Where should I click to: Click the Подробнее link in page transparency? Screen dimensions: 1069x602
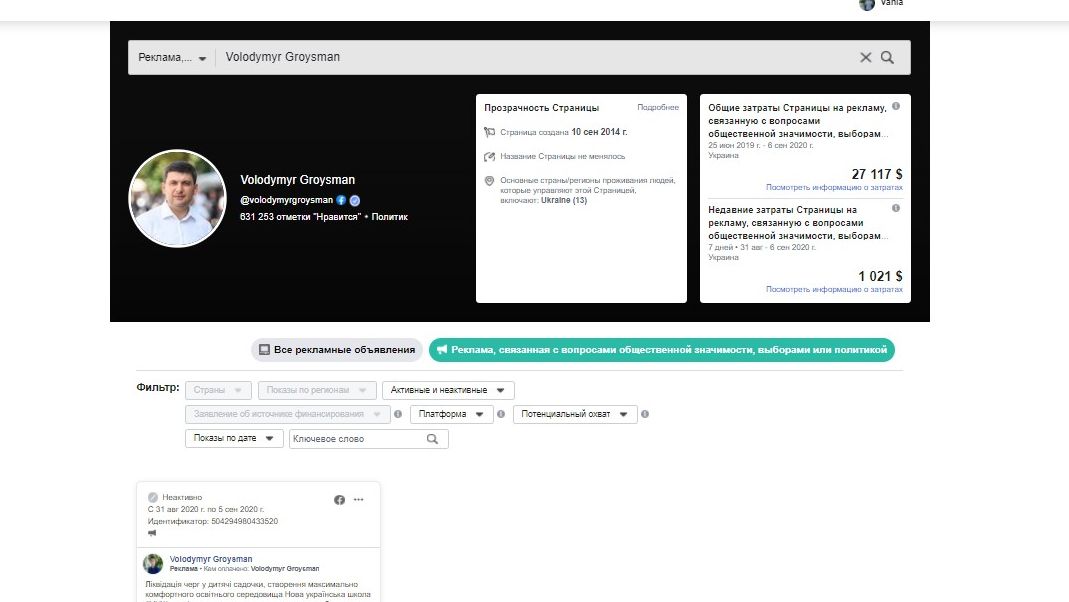[657, 107]
